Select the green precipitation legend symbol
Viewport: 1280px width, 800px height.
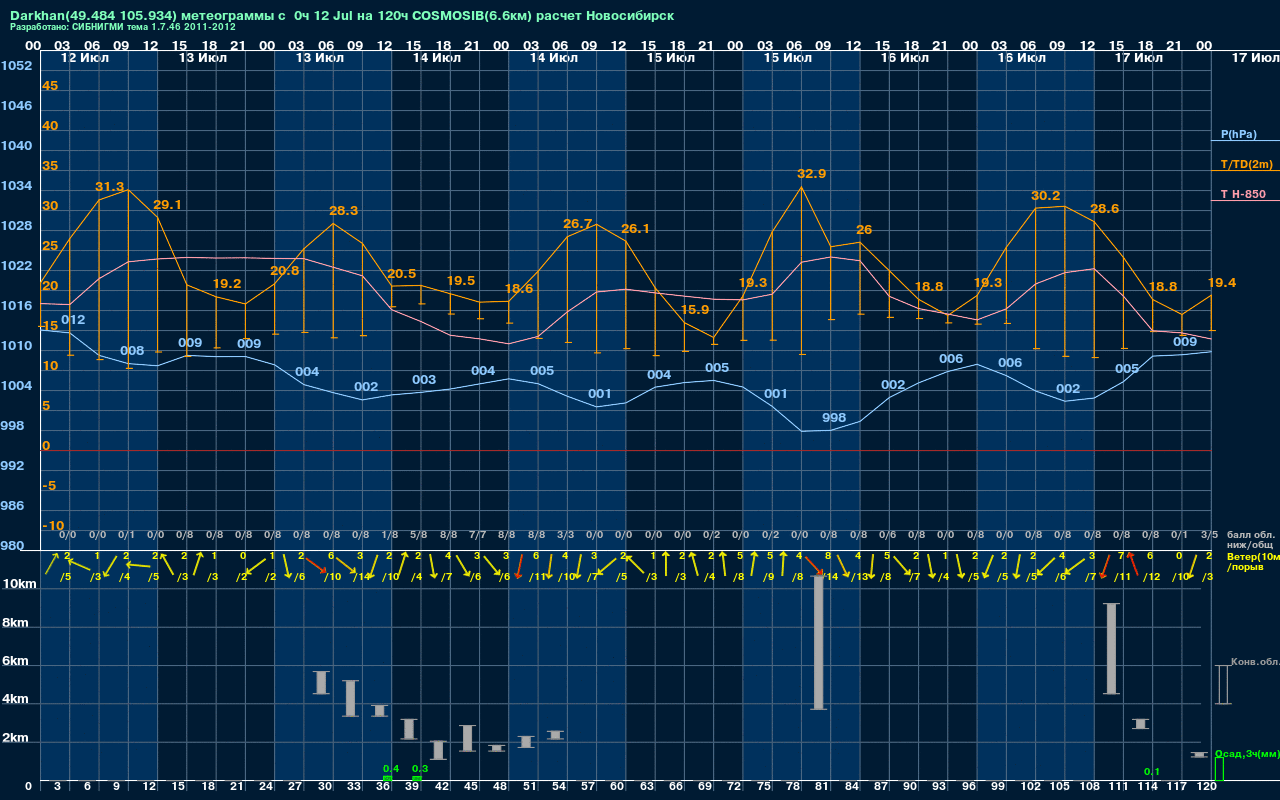(x=1218, y=769)
